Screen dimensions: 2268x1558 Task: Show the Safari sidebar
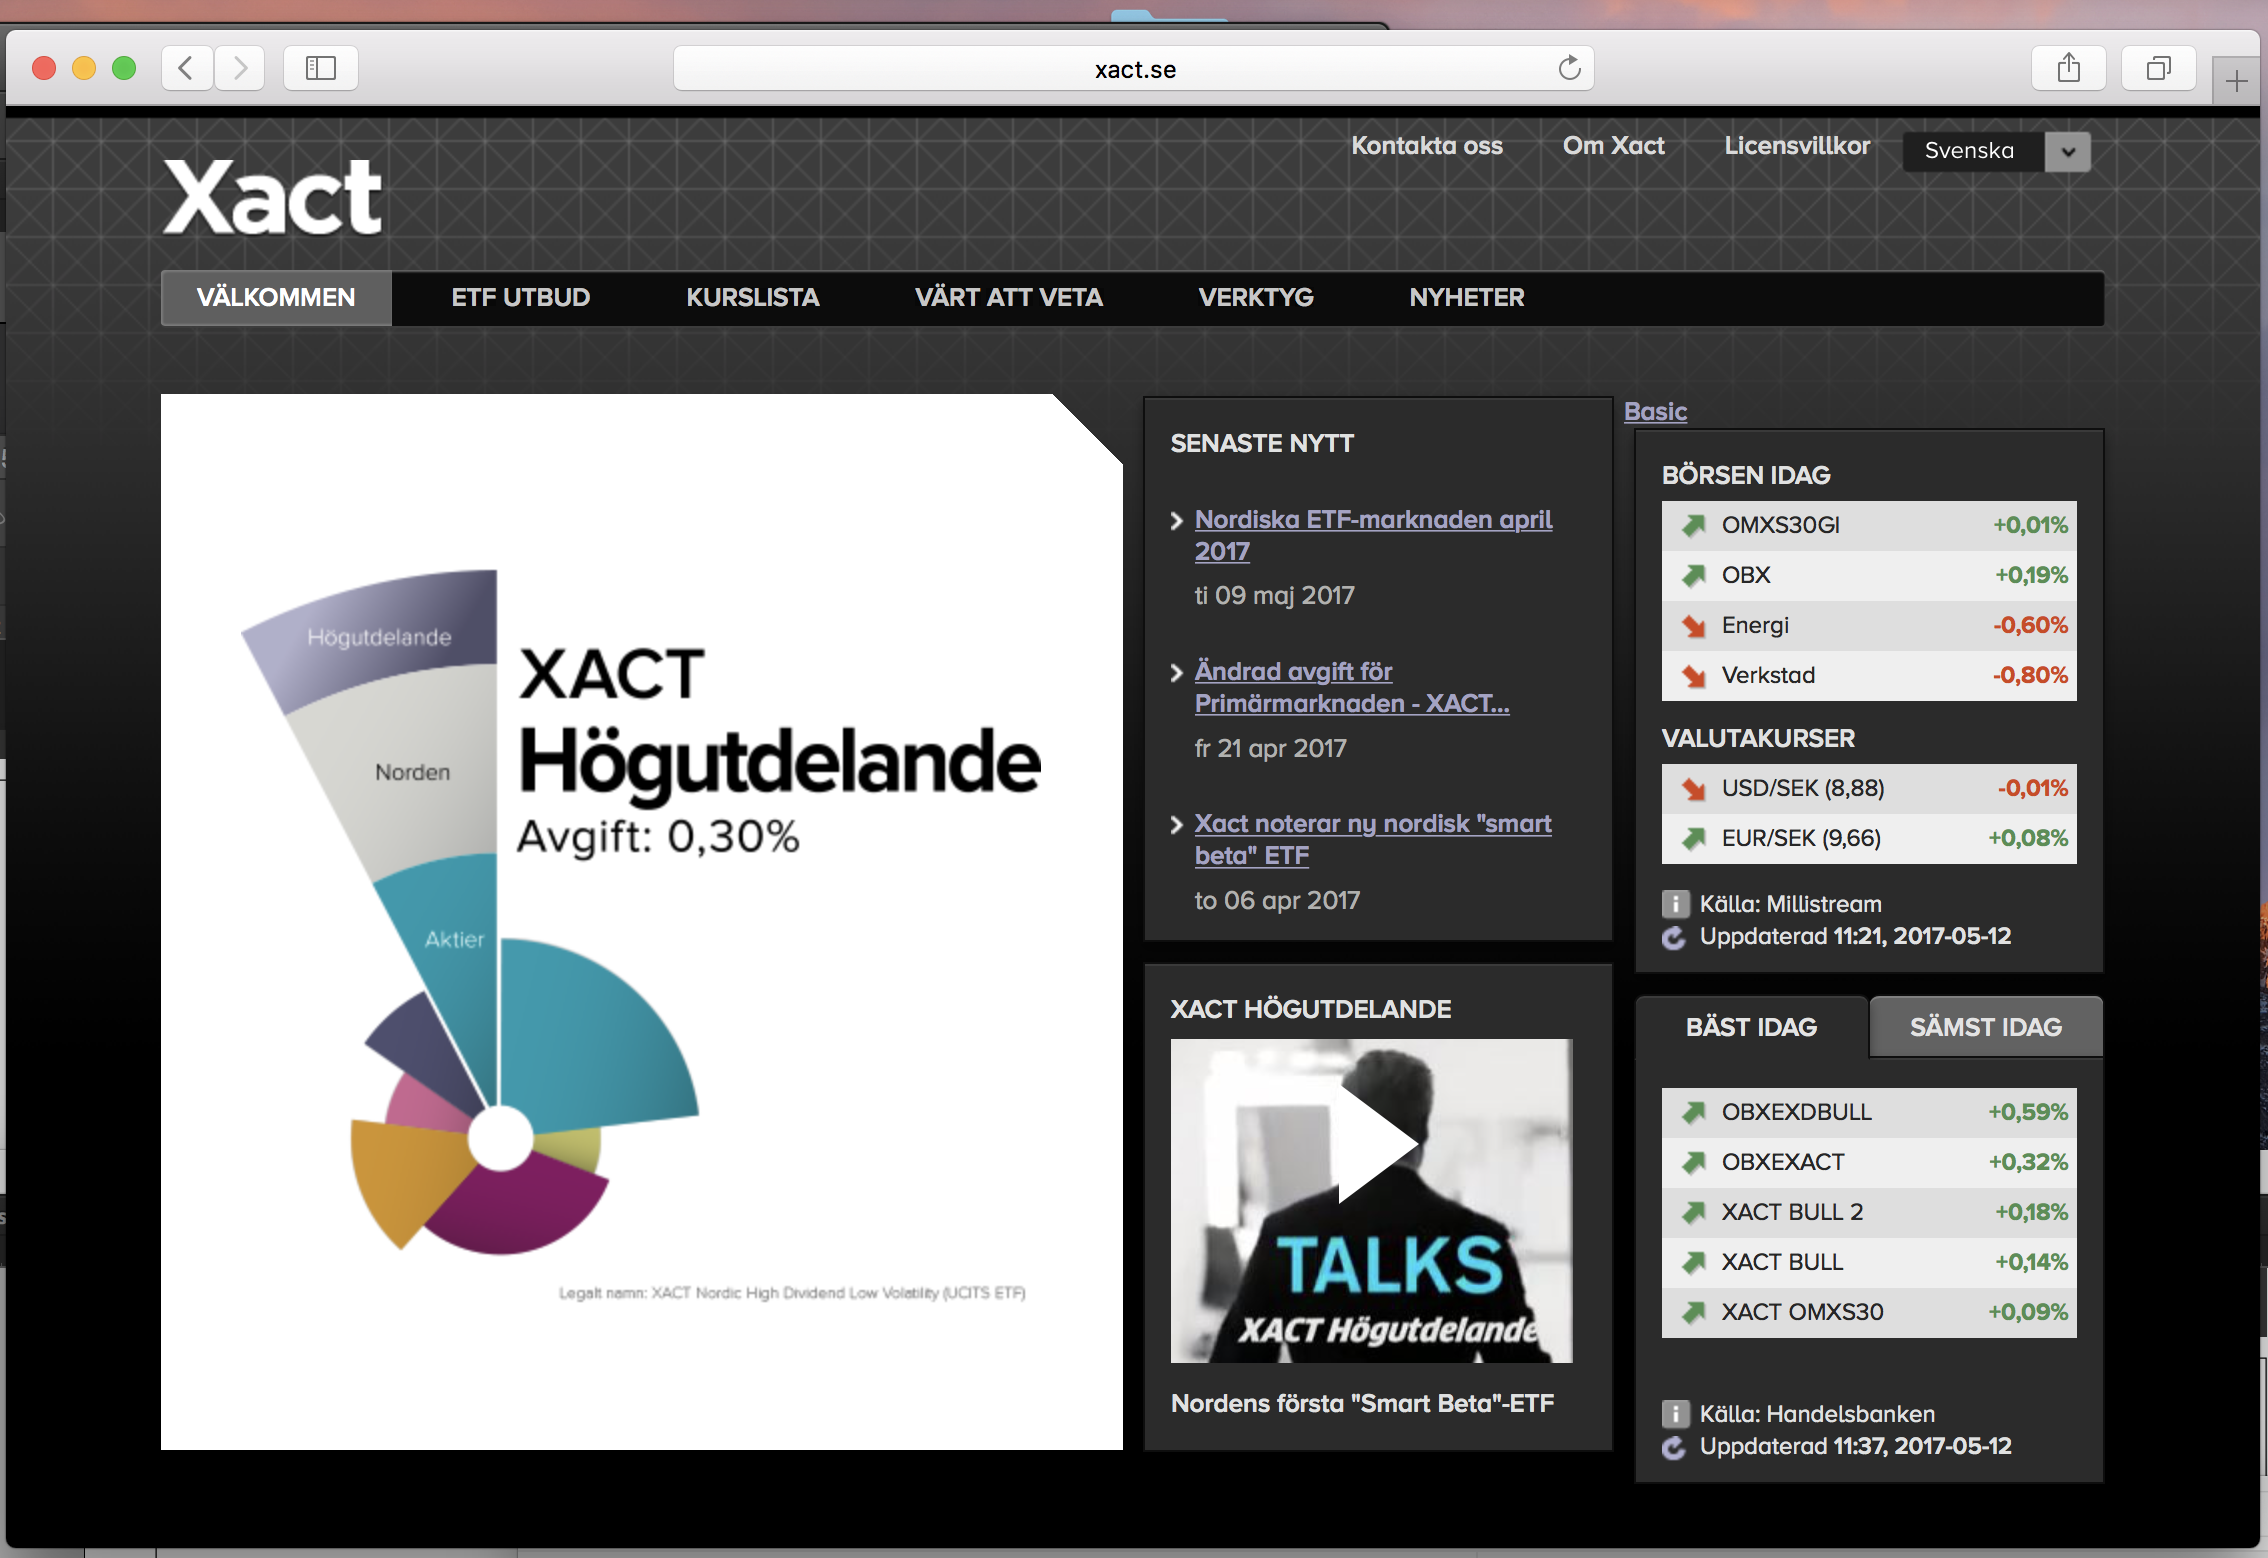tap(320, 68)
